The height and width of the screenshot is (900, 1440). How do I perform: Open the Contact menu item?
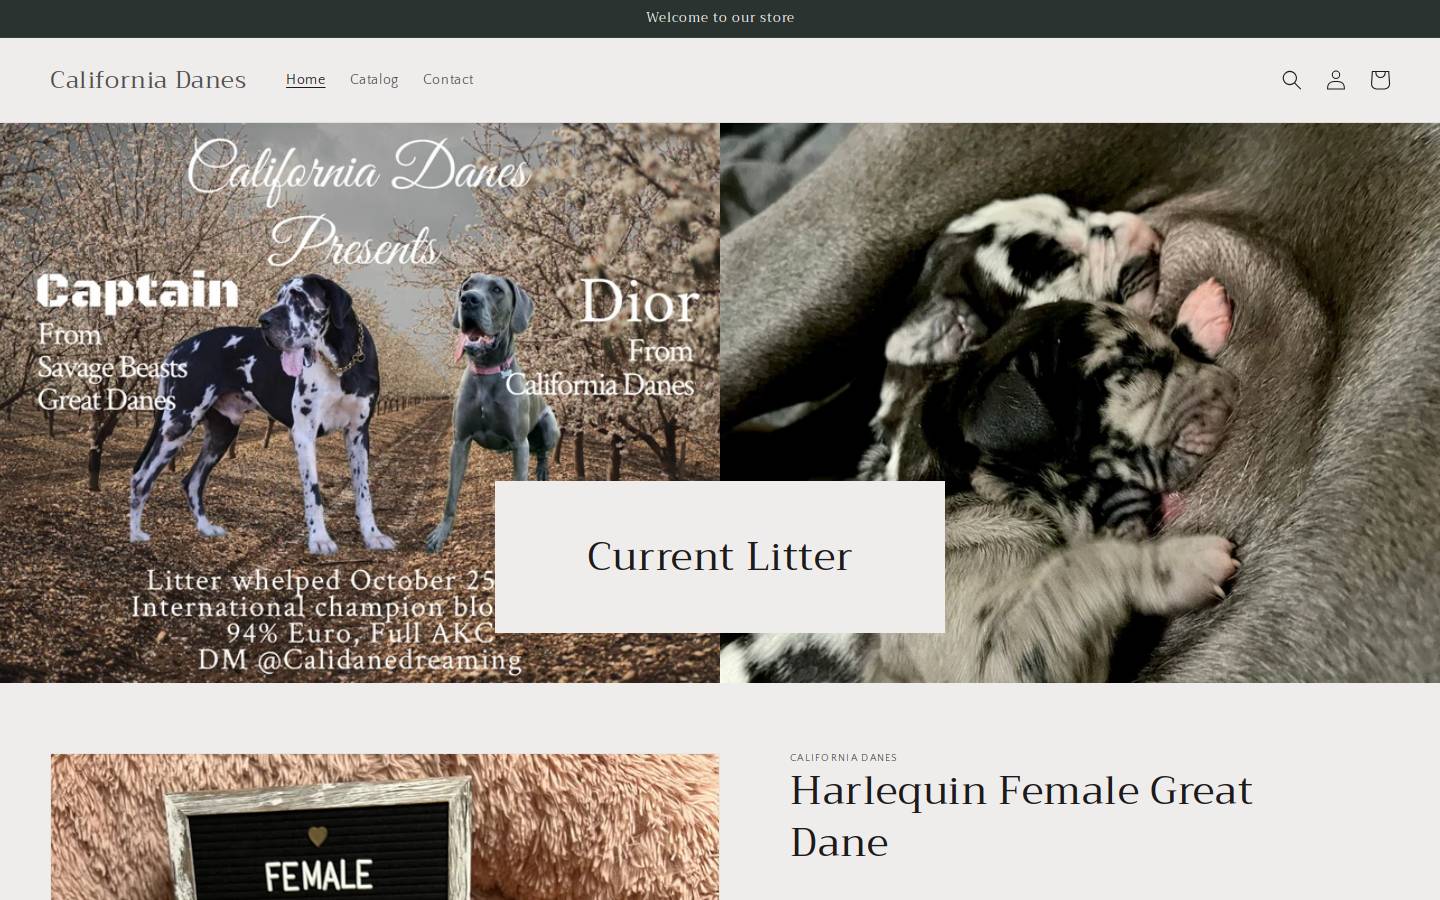tap(448, 80)
